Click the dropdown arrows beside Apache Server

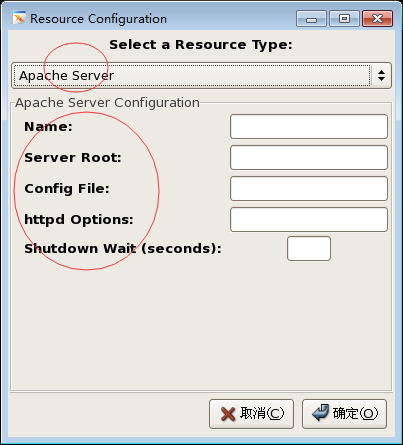click(381, 75)
